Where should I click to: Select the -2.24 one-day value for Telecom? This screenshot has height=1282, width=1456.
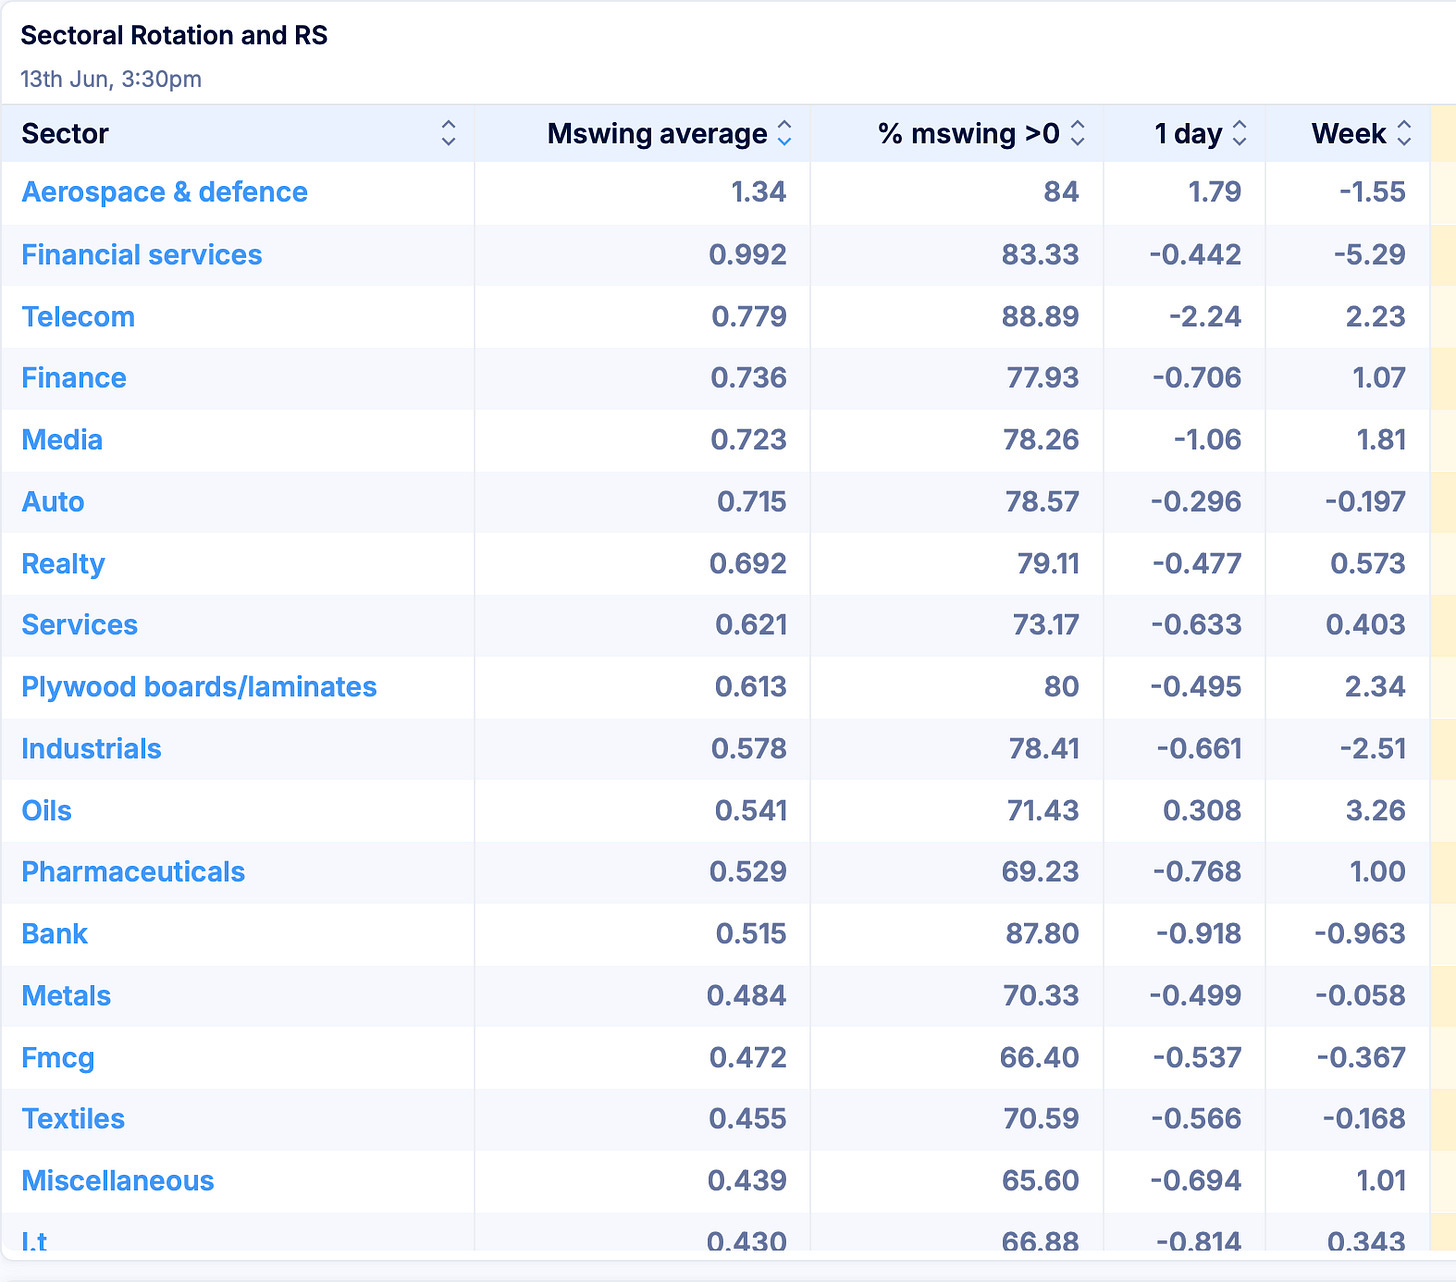(1205, 317)
